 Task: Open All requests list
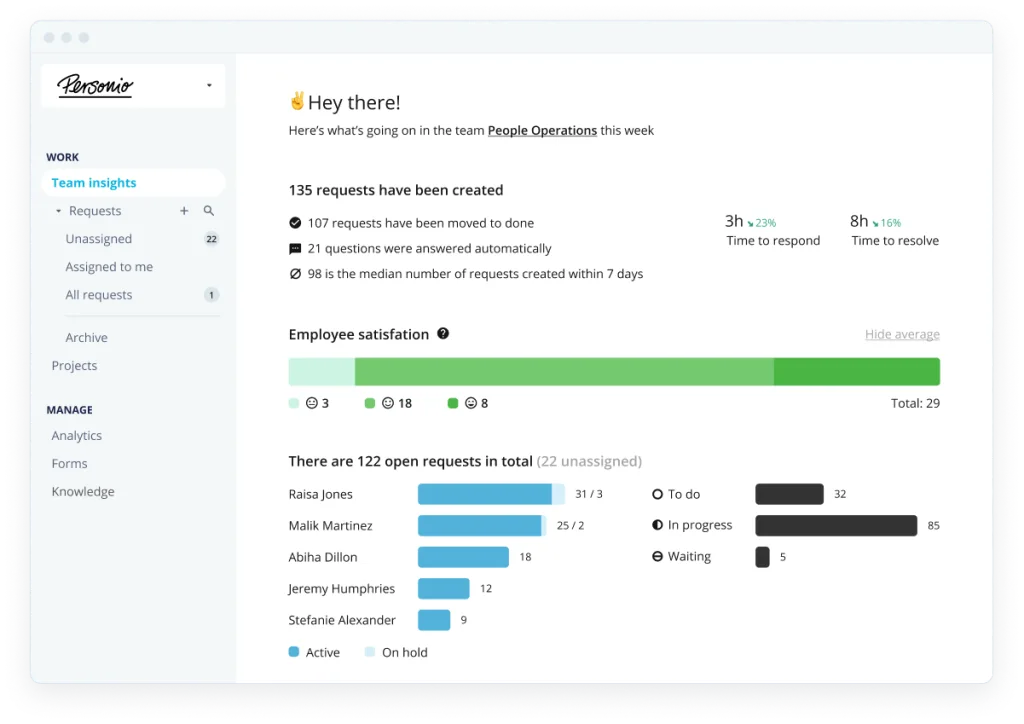click(99, 295)
